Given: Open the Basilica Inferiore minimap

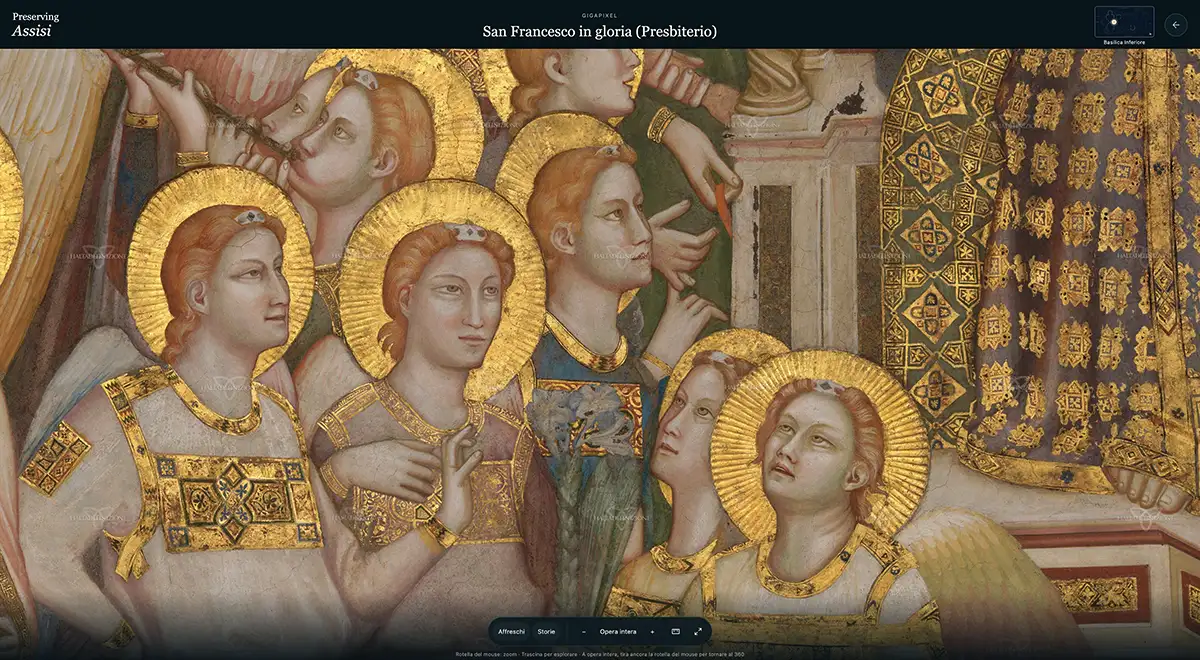Looking at the screenshot, I should [1124, 22].
